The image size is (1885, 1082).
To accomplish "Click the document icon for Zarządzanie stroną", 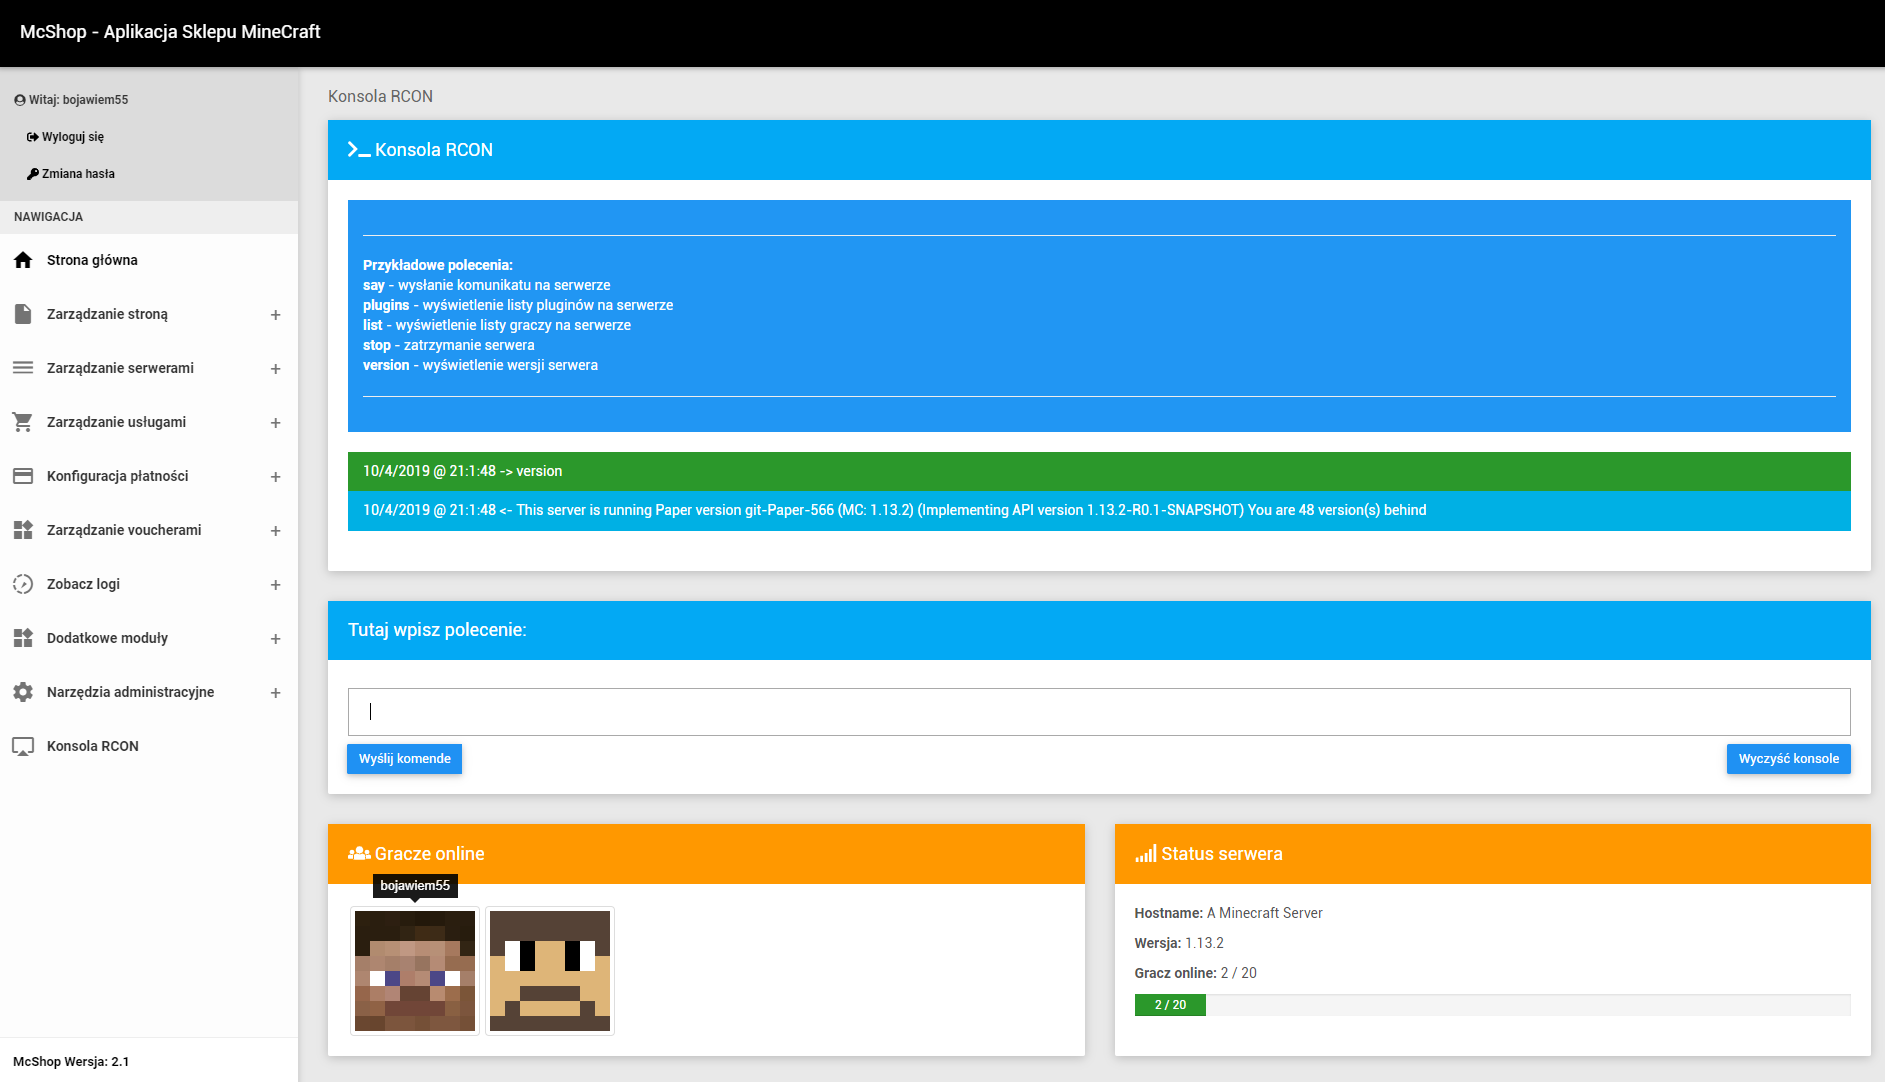I will click(23, 314).
